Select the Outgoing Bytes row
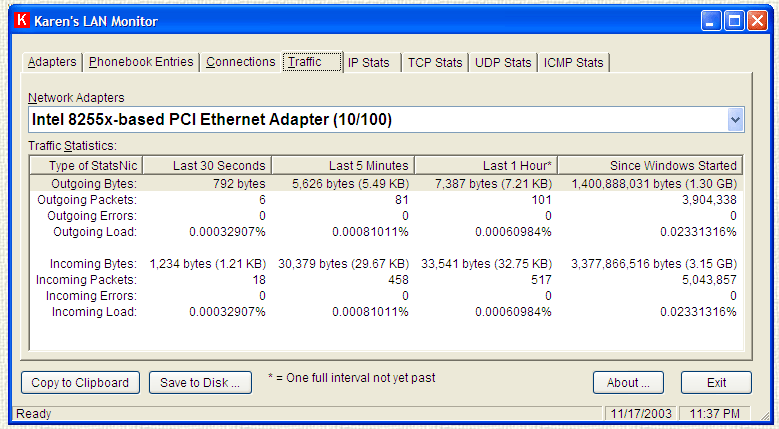This screenshot has height=429, width=779. click(x=385, y=183)
